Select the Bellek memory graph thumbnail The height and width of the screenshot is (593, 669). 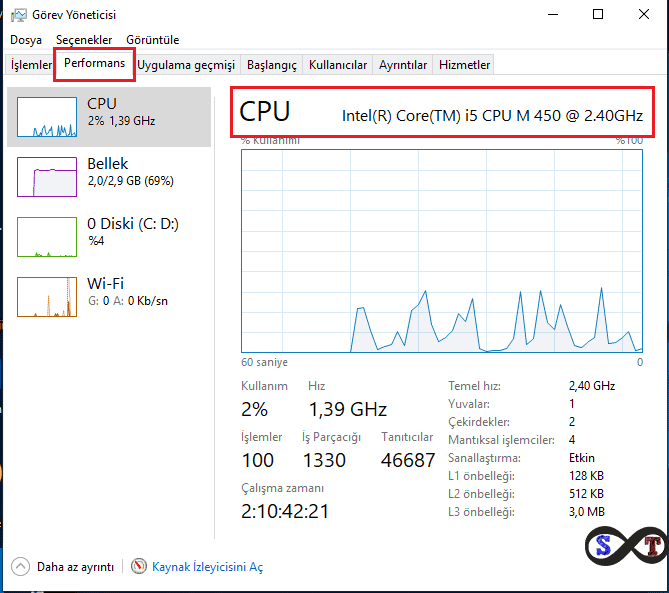47,177
